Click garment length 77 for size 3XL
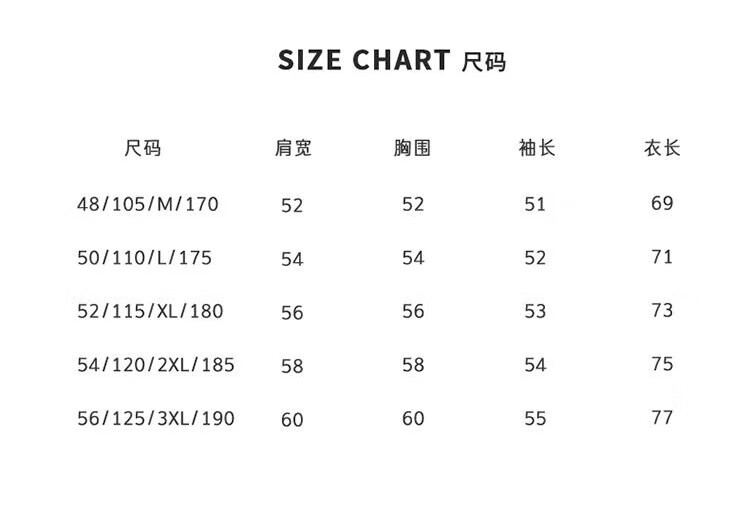This screenshot has width=750, height=507. pyautogui.click(x=662, y=418)
